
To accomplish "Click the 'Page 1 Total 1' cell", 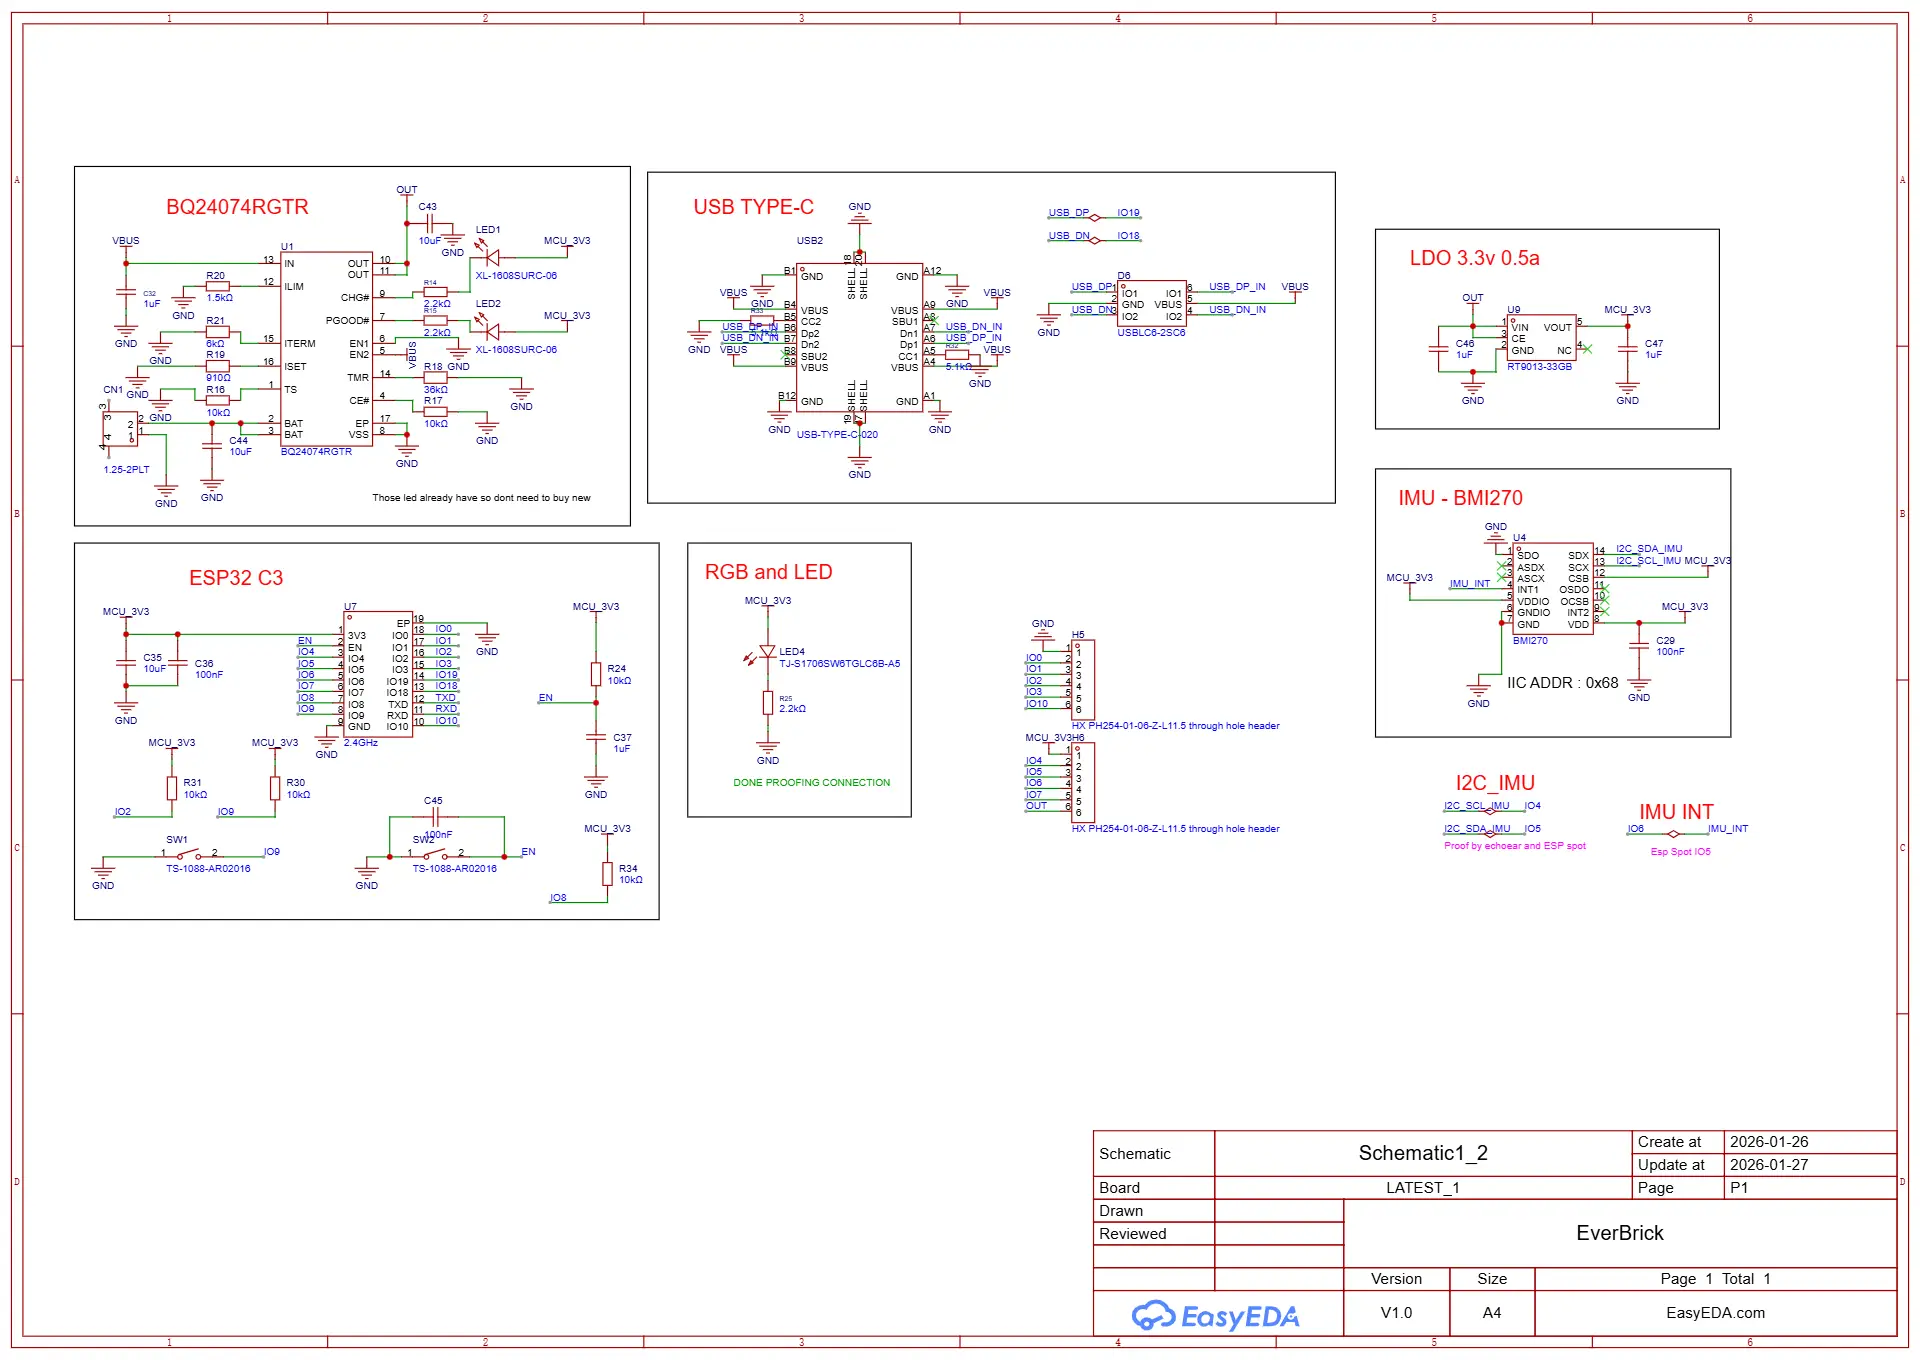I will coord(1715,1279).
